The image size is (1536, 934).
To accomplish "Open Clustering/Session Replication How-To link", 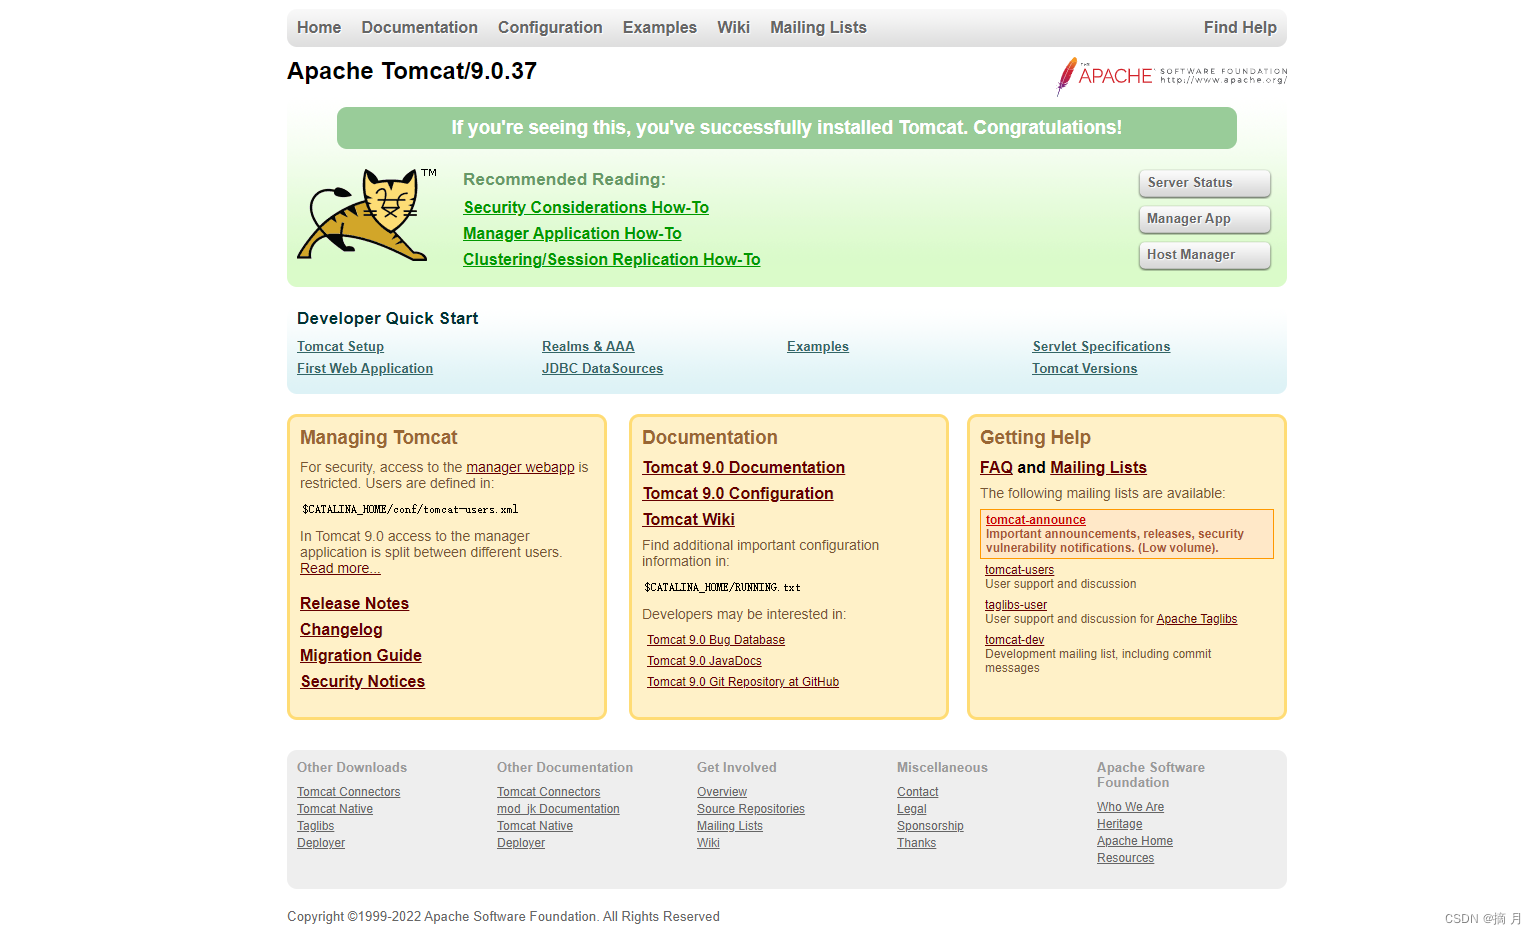I will [611, 259].
